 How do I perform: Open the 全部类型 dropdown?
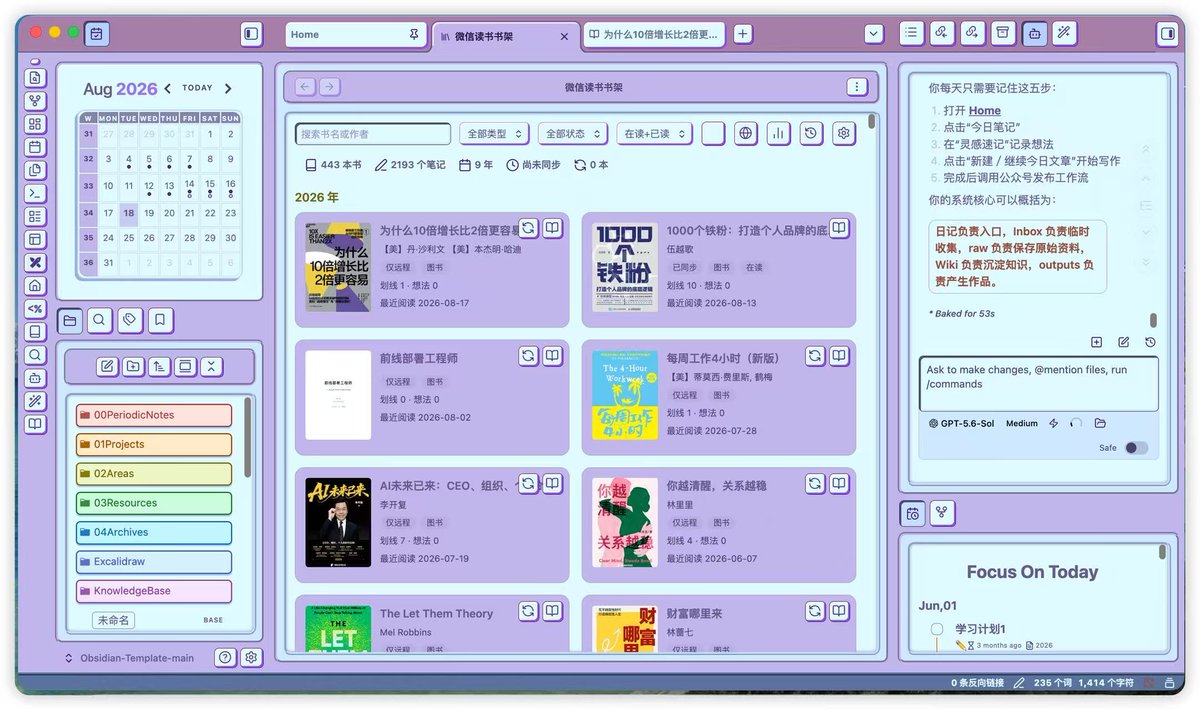[494, 134]
